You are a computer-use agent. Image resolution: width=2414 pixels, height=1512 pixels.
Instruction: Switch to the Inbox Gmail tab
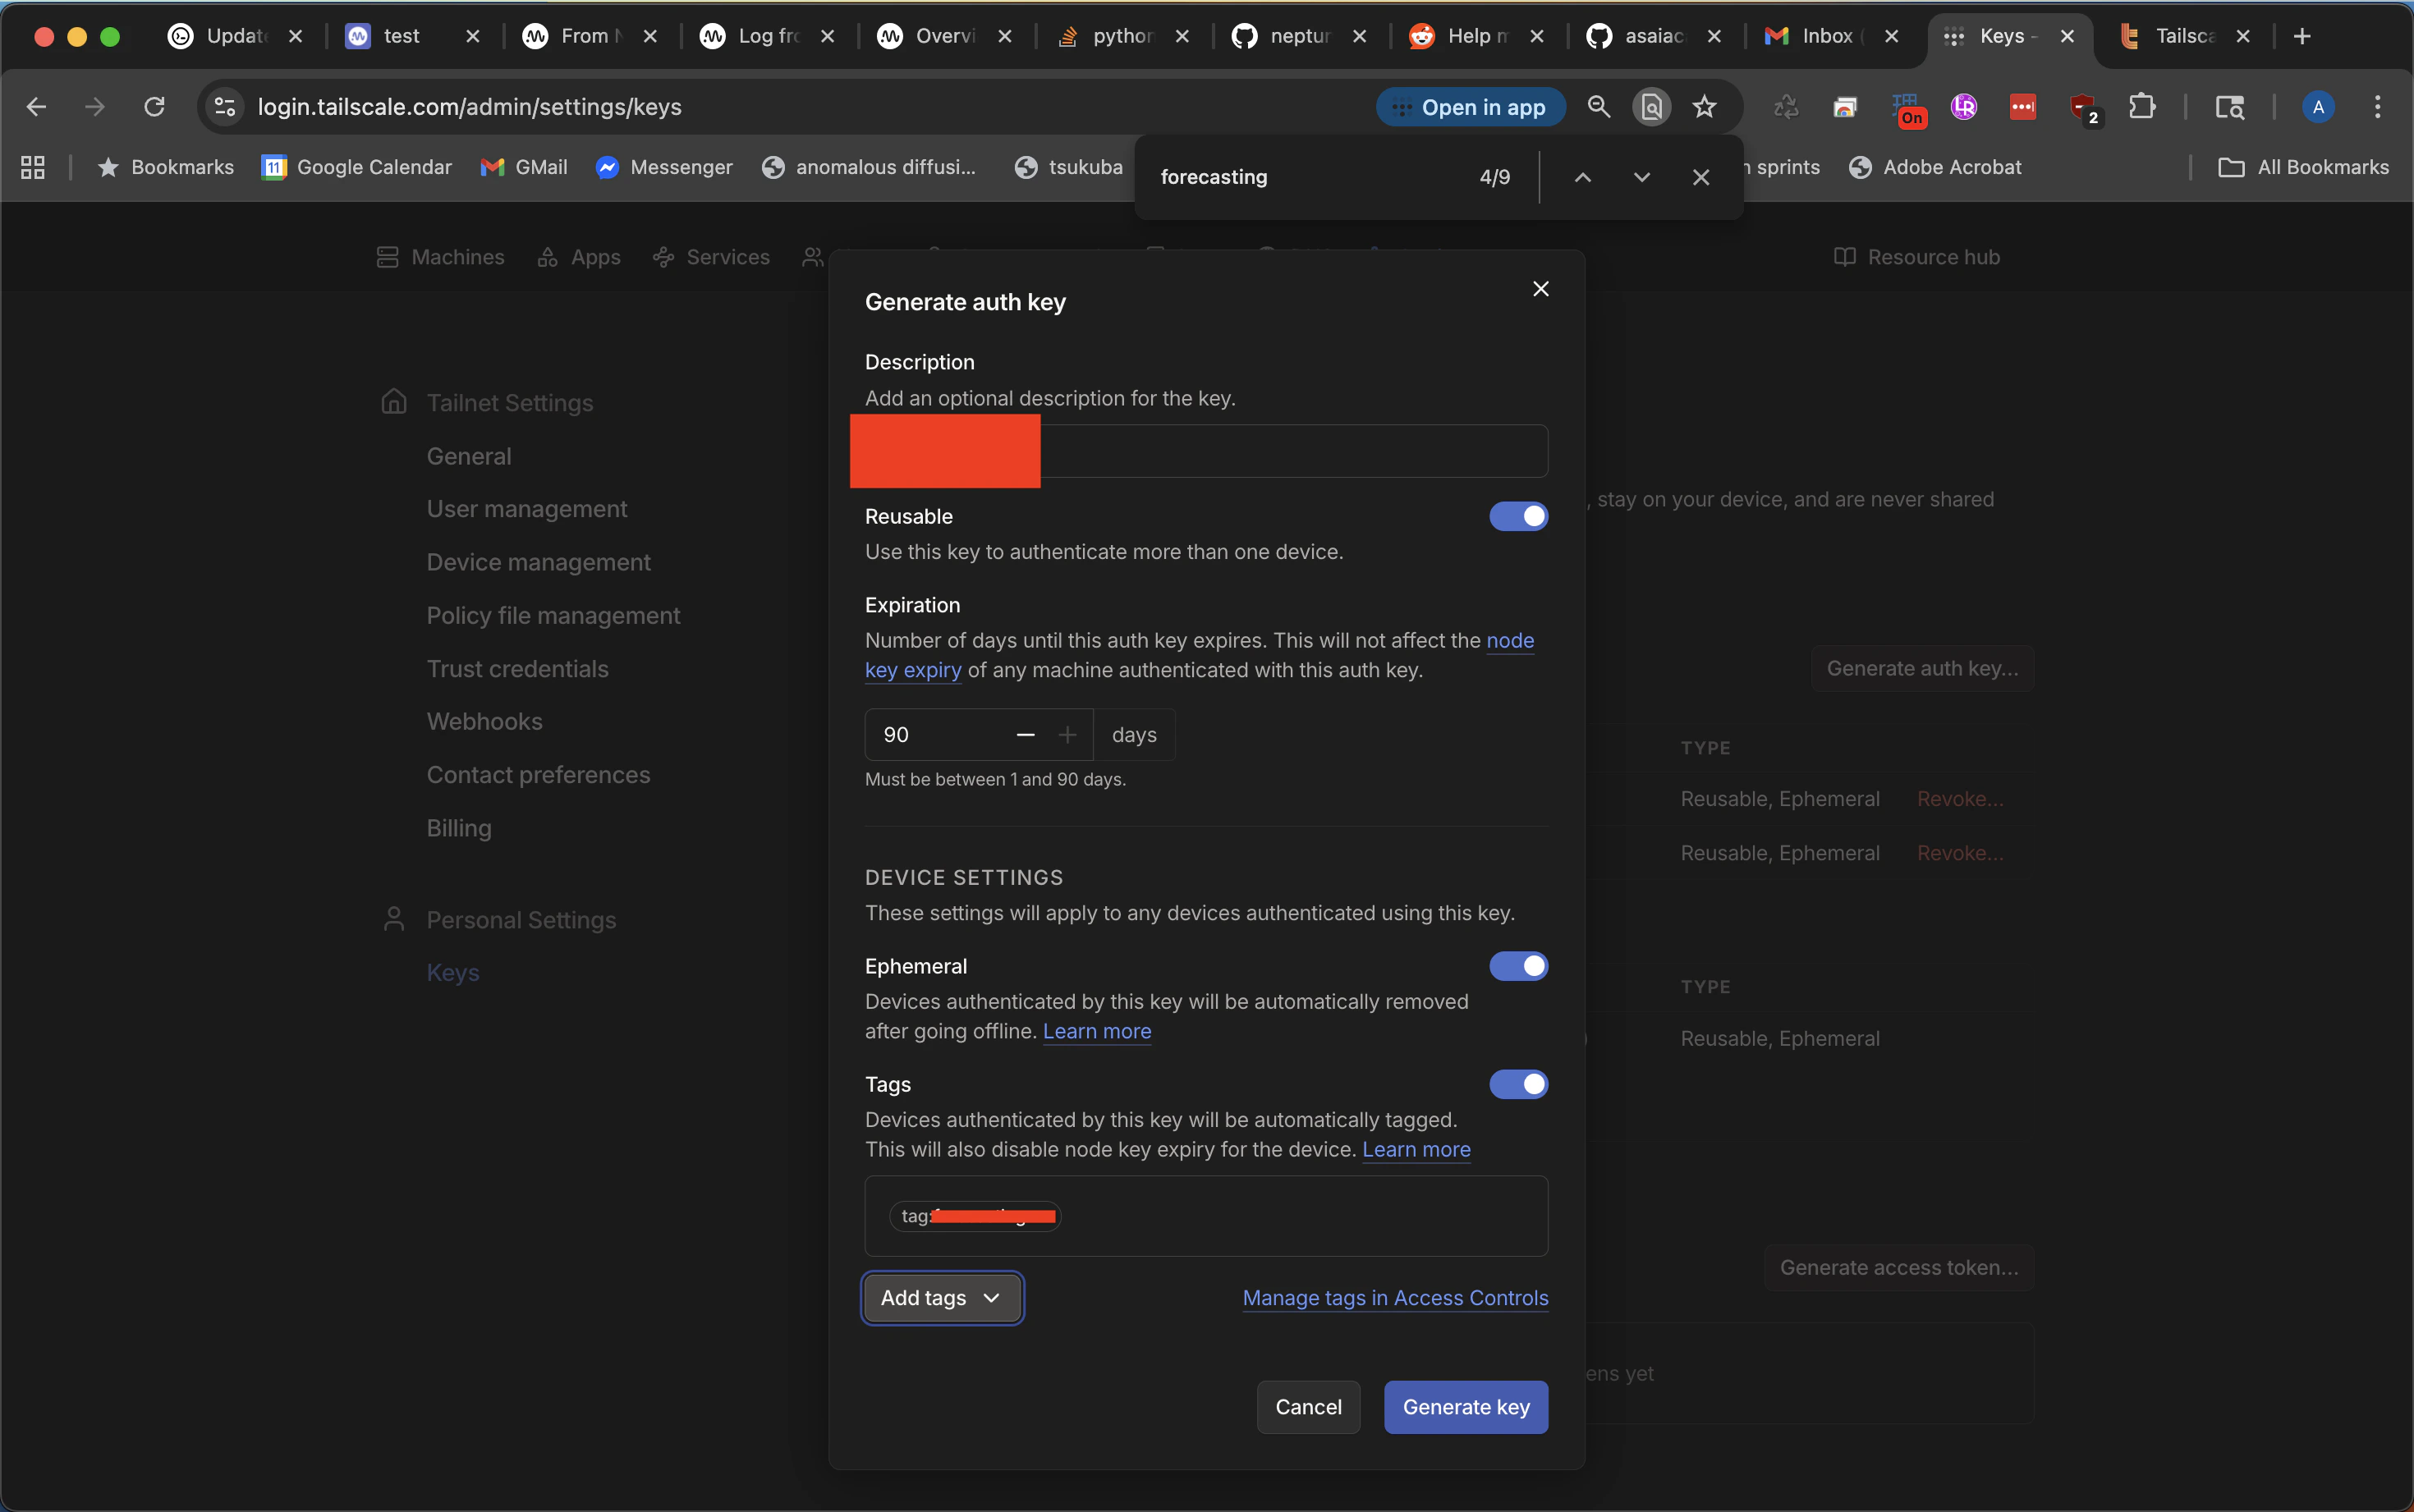pos(1831,36)
